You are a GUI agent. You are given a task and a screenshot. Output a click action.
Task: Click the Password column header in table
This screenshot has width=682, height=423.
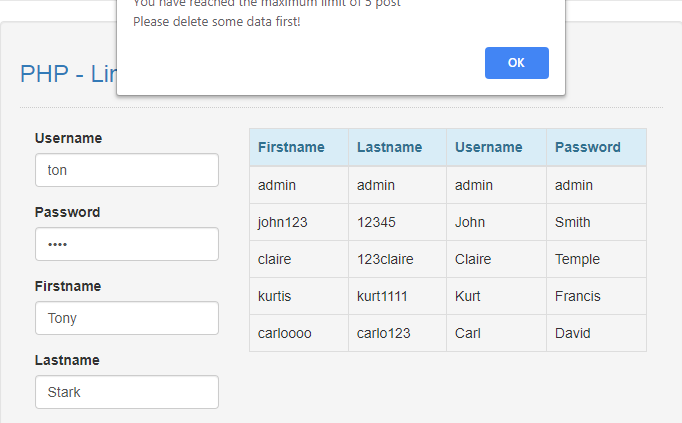587,147
